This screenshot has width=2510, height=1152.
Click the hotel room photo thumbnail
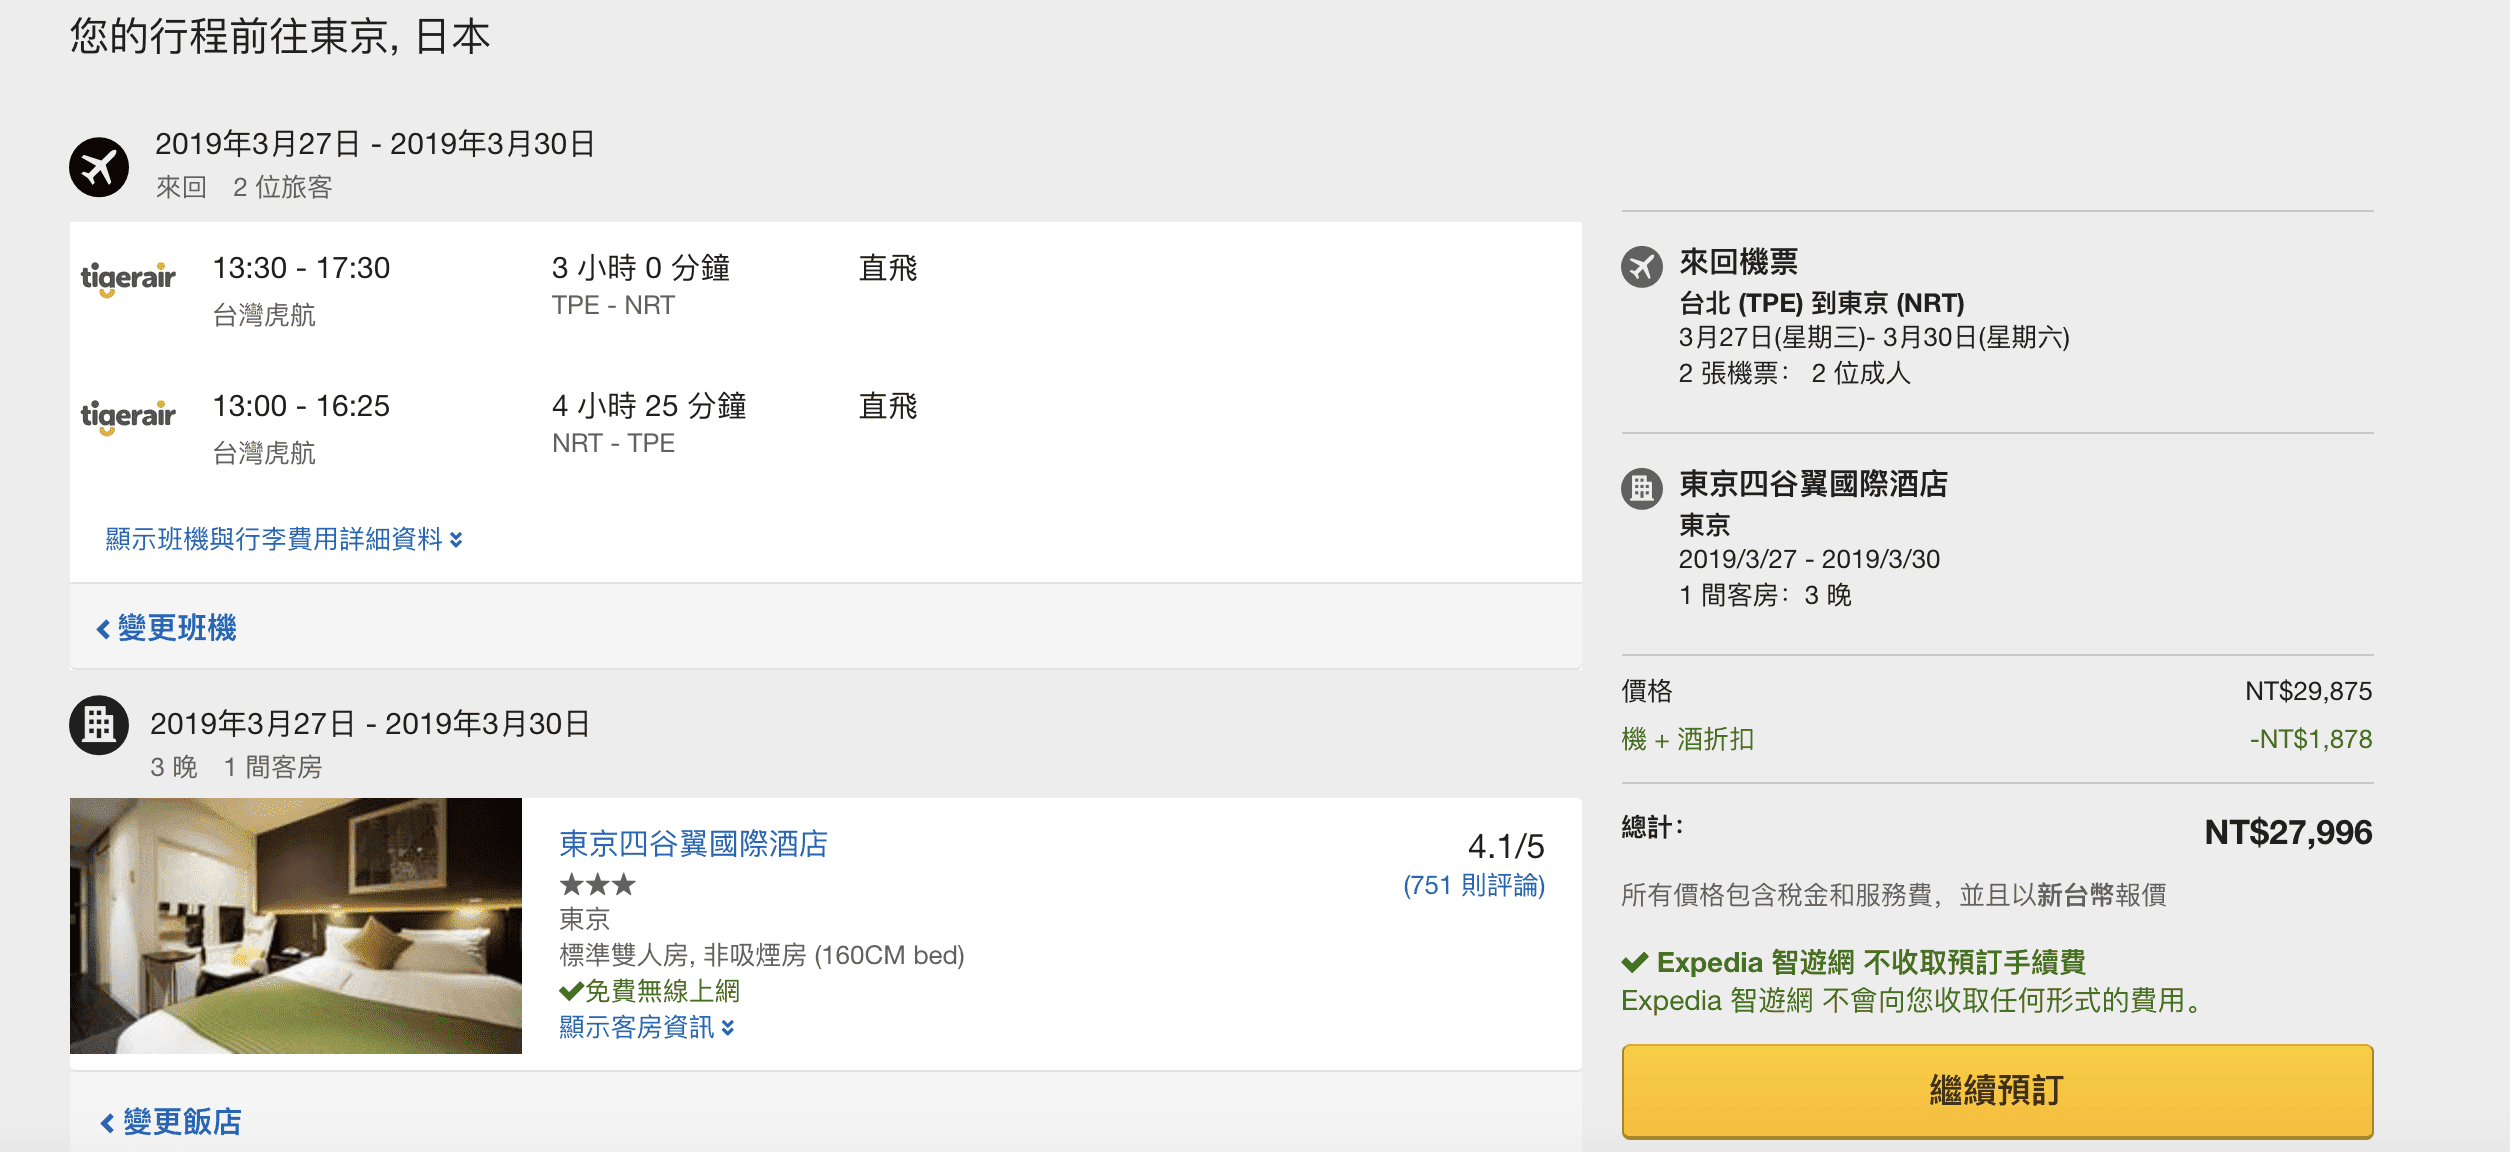point(296,926)
